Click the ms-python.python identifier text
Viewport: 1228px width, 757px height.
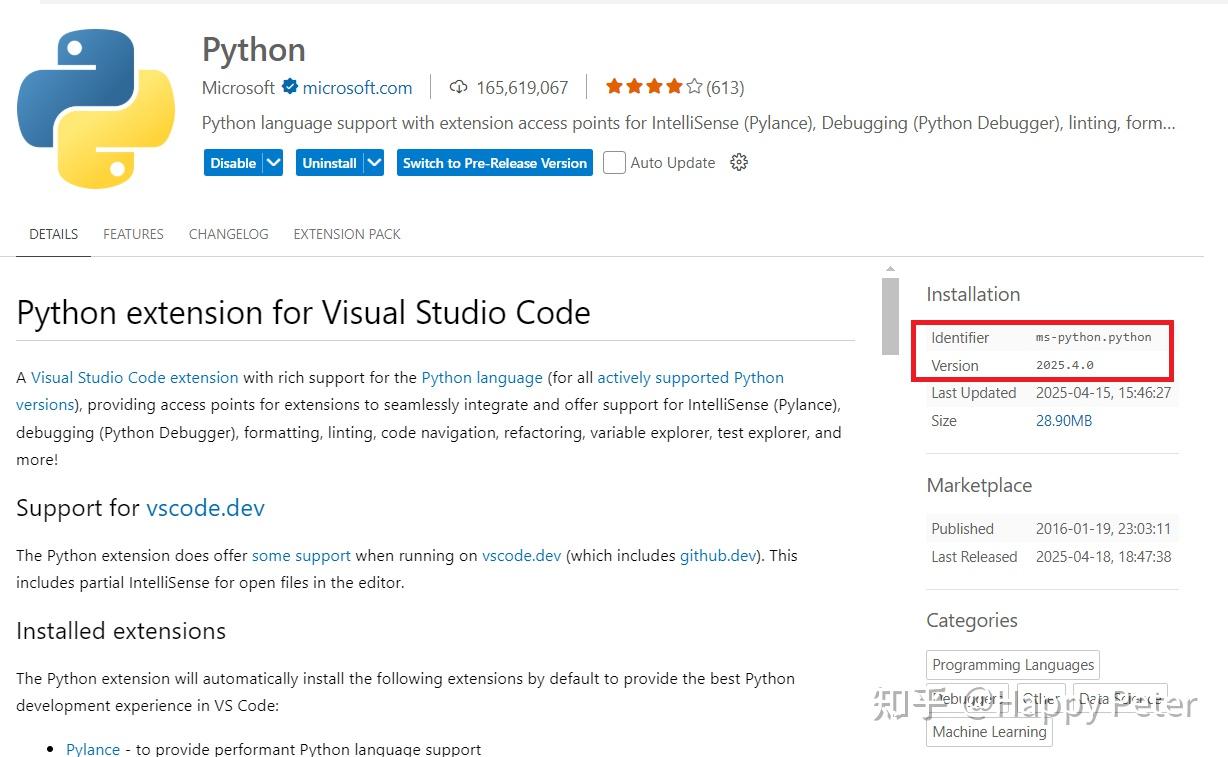pos(1094,338)
